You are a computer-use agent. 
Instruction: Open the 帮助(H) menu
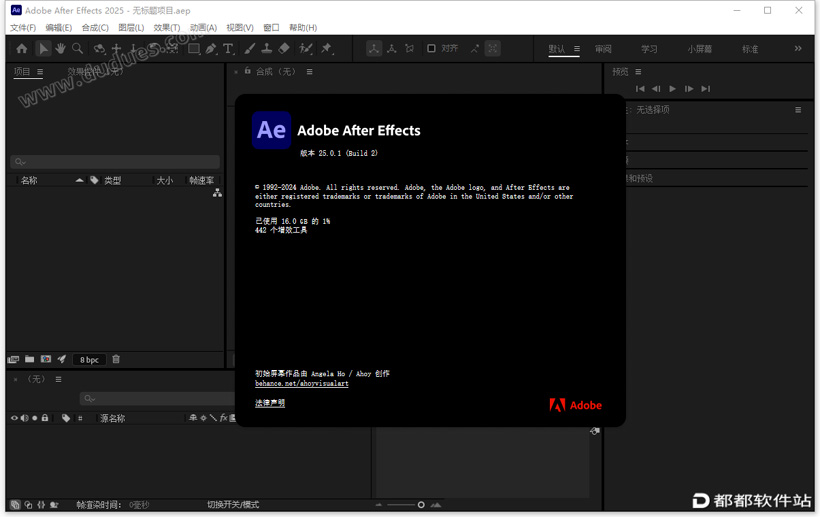pos(303,28)
